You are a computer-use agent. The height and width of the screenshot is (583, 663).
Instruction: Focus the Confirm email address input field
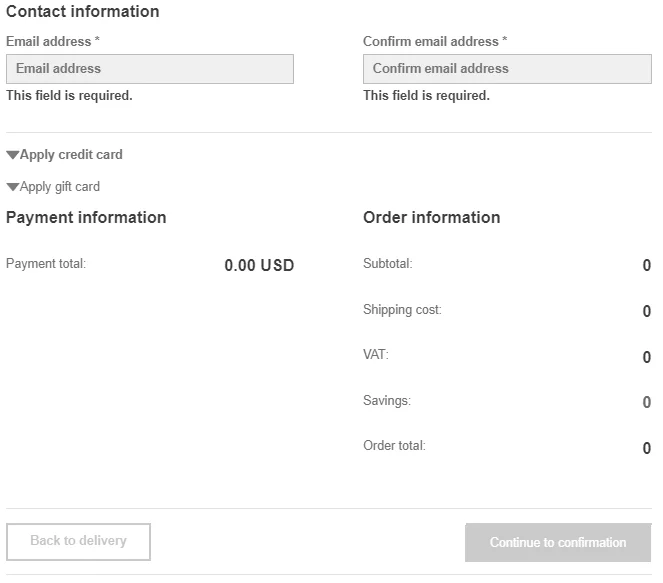[x=507, y=69]
